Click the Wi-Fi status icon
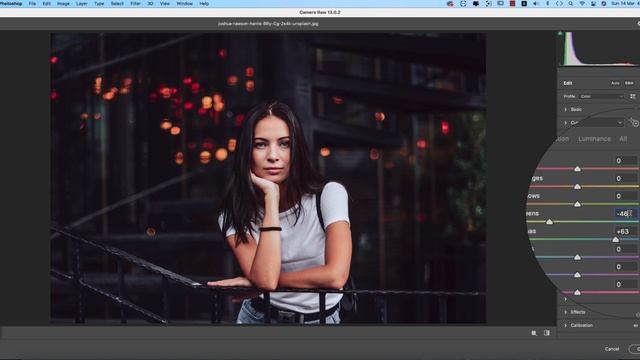 point(582,4)
